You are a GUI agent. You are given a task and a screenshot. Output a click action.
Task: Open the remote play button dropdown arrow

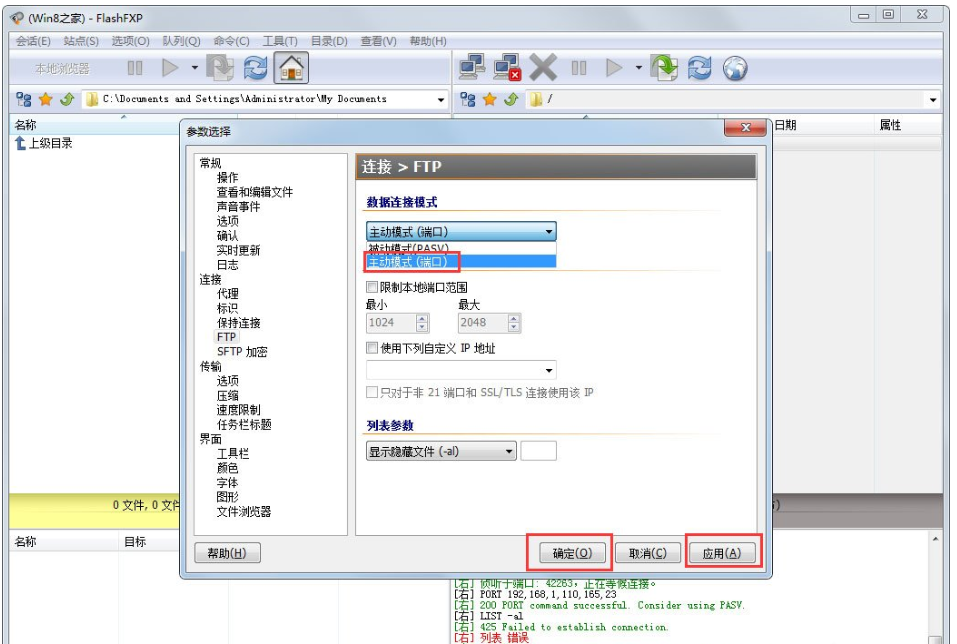pos(638,68)
